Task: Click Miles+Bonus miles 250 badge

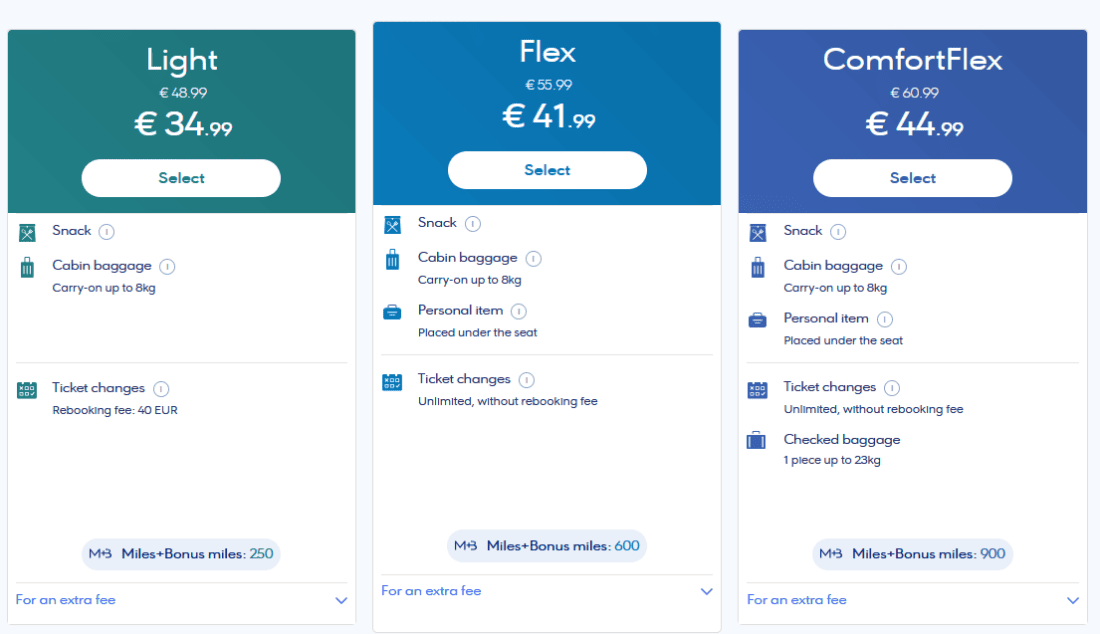Action: 181,554
